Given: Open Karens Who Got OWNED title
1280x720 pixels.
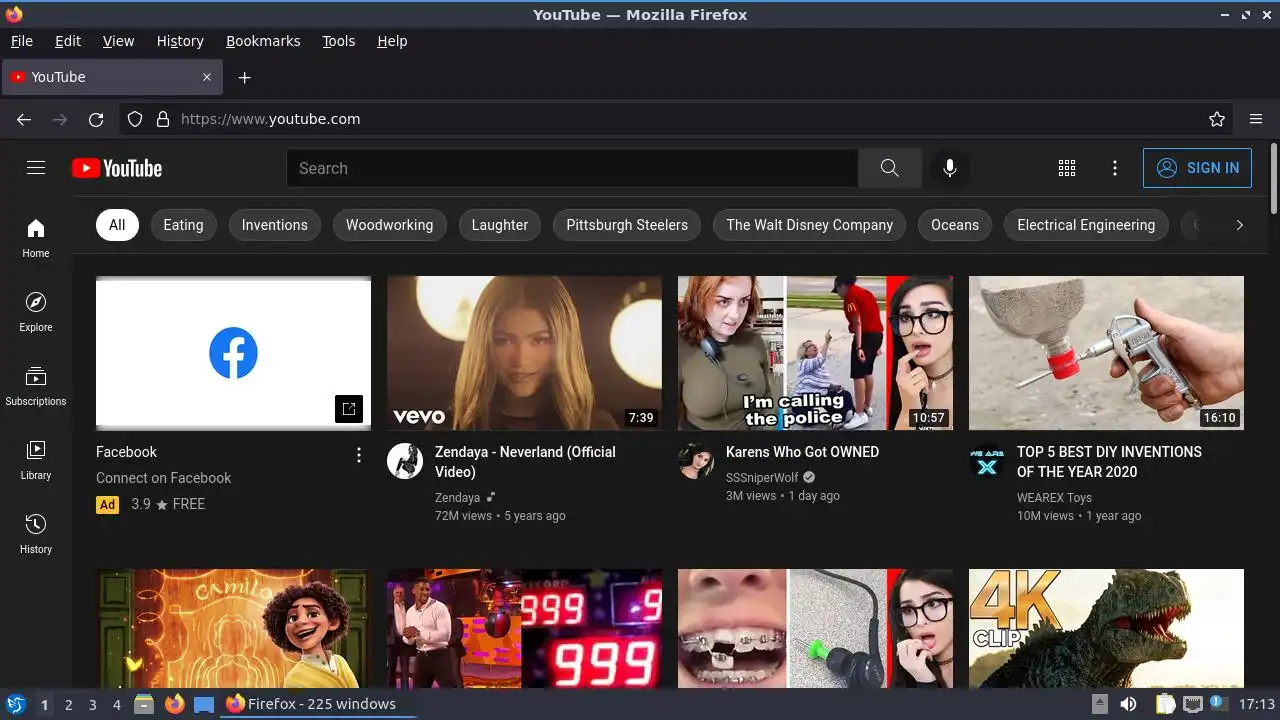Looking at the screenshot, I should point(802,452).
